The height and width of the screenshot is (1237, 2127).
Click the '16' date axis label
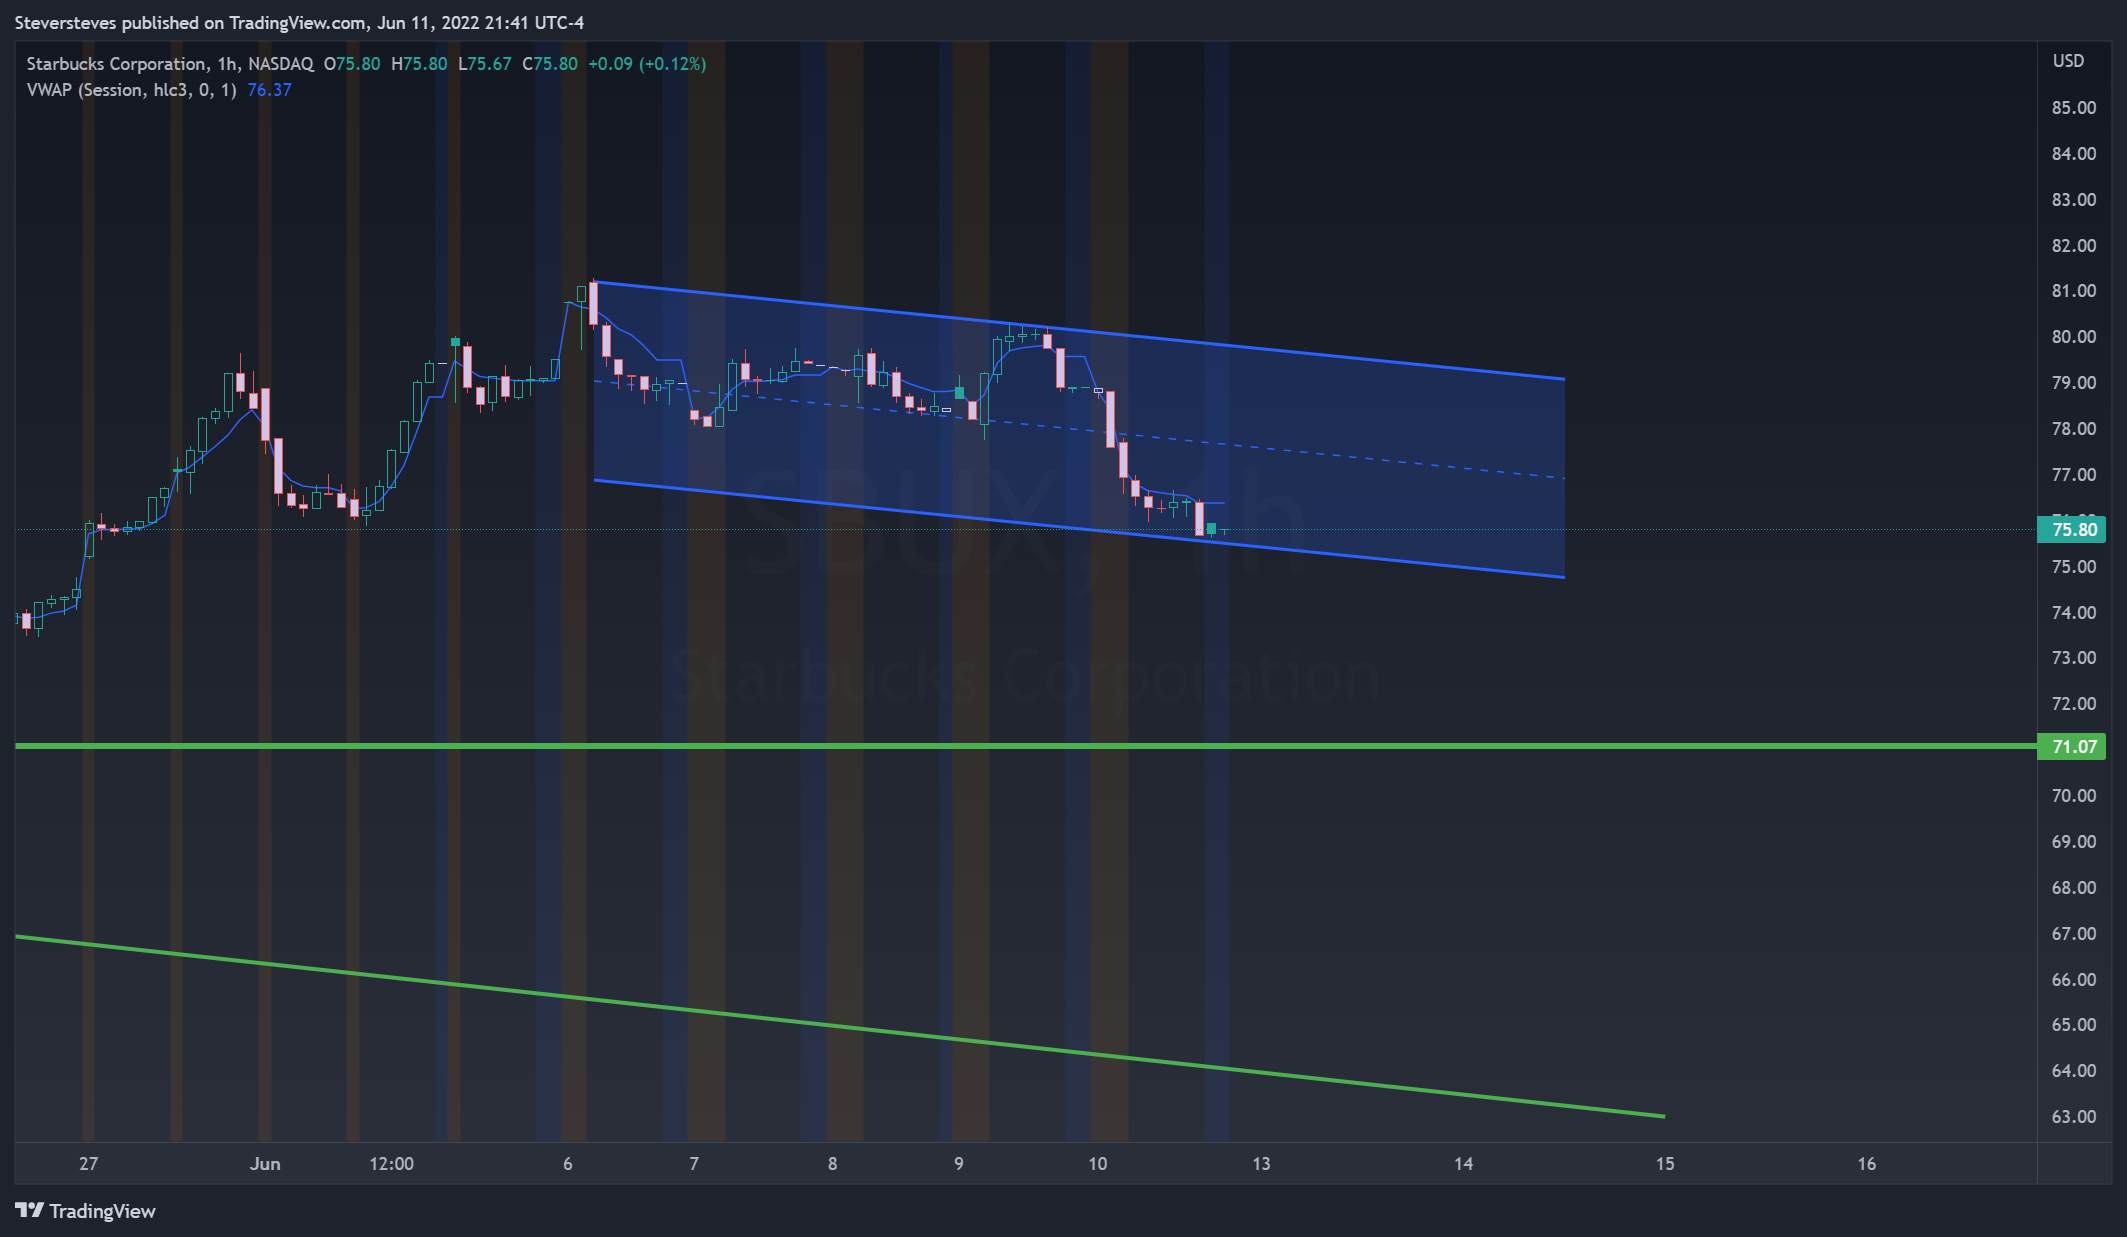[x=1866, y=1163]
